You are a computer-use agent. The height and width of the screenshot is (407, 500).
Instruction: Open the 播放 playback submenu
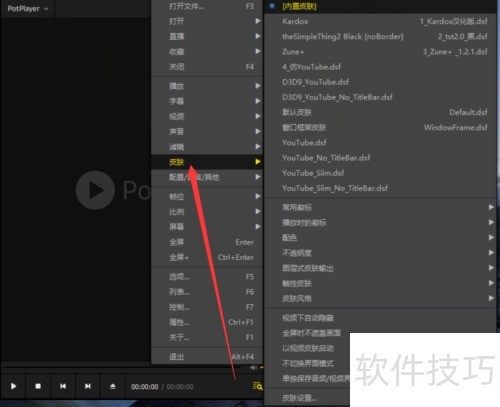[207, 86]
